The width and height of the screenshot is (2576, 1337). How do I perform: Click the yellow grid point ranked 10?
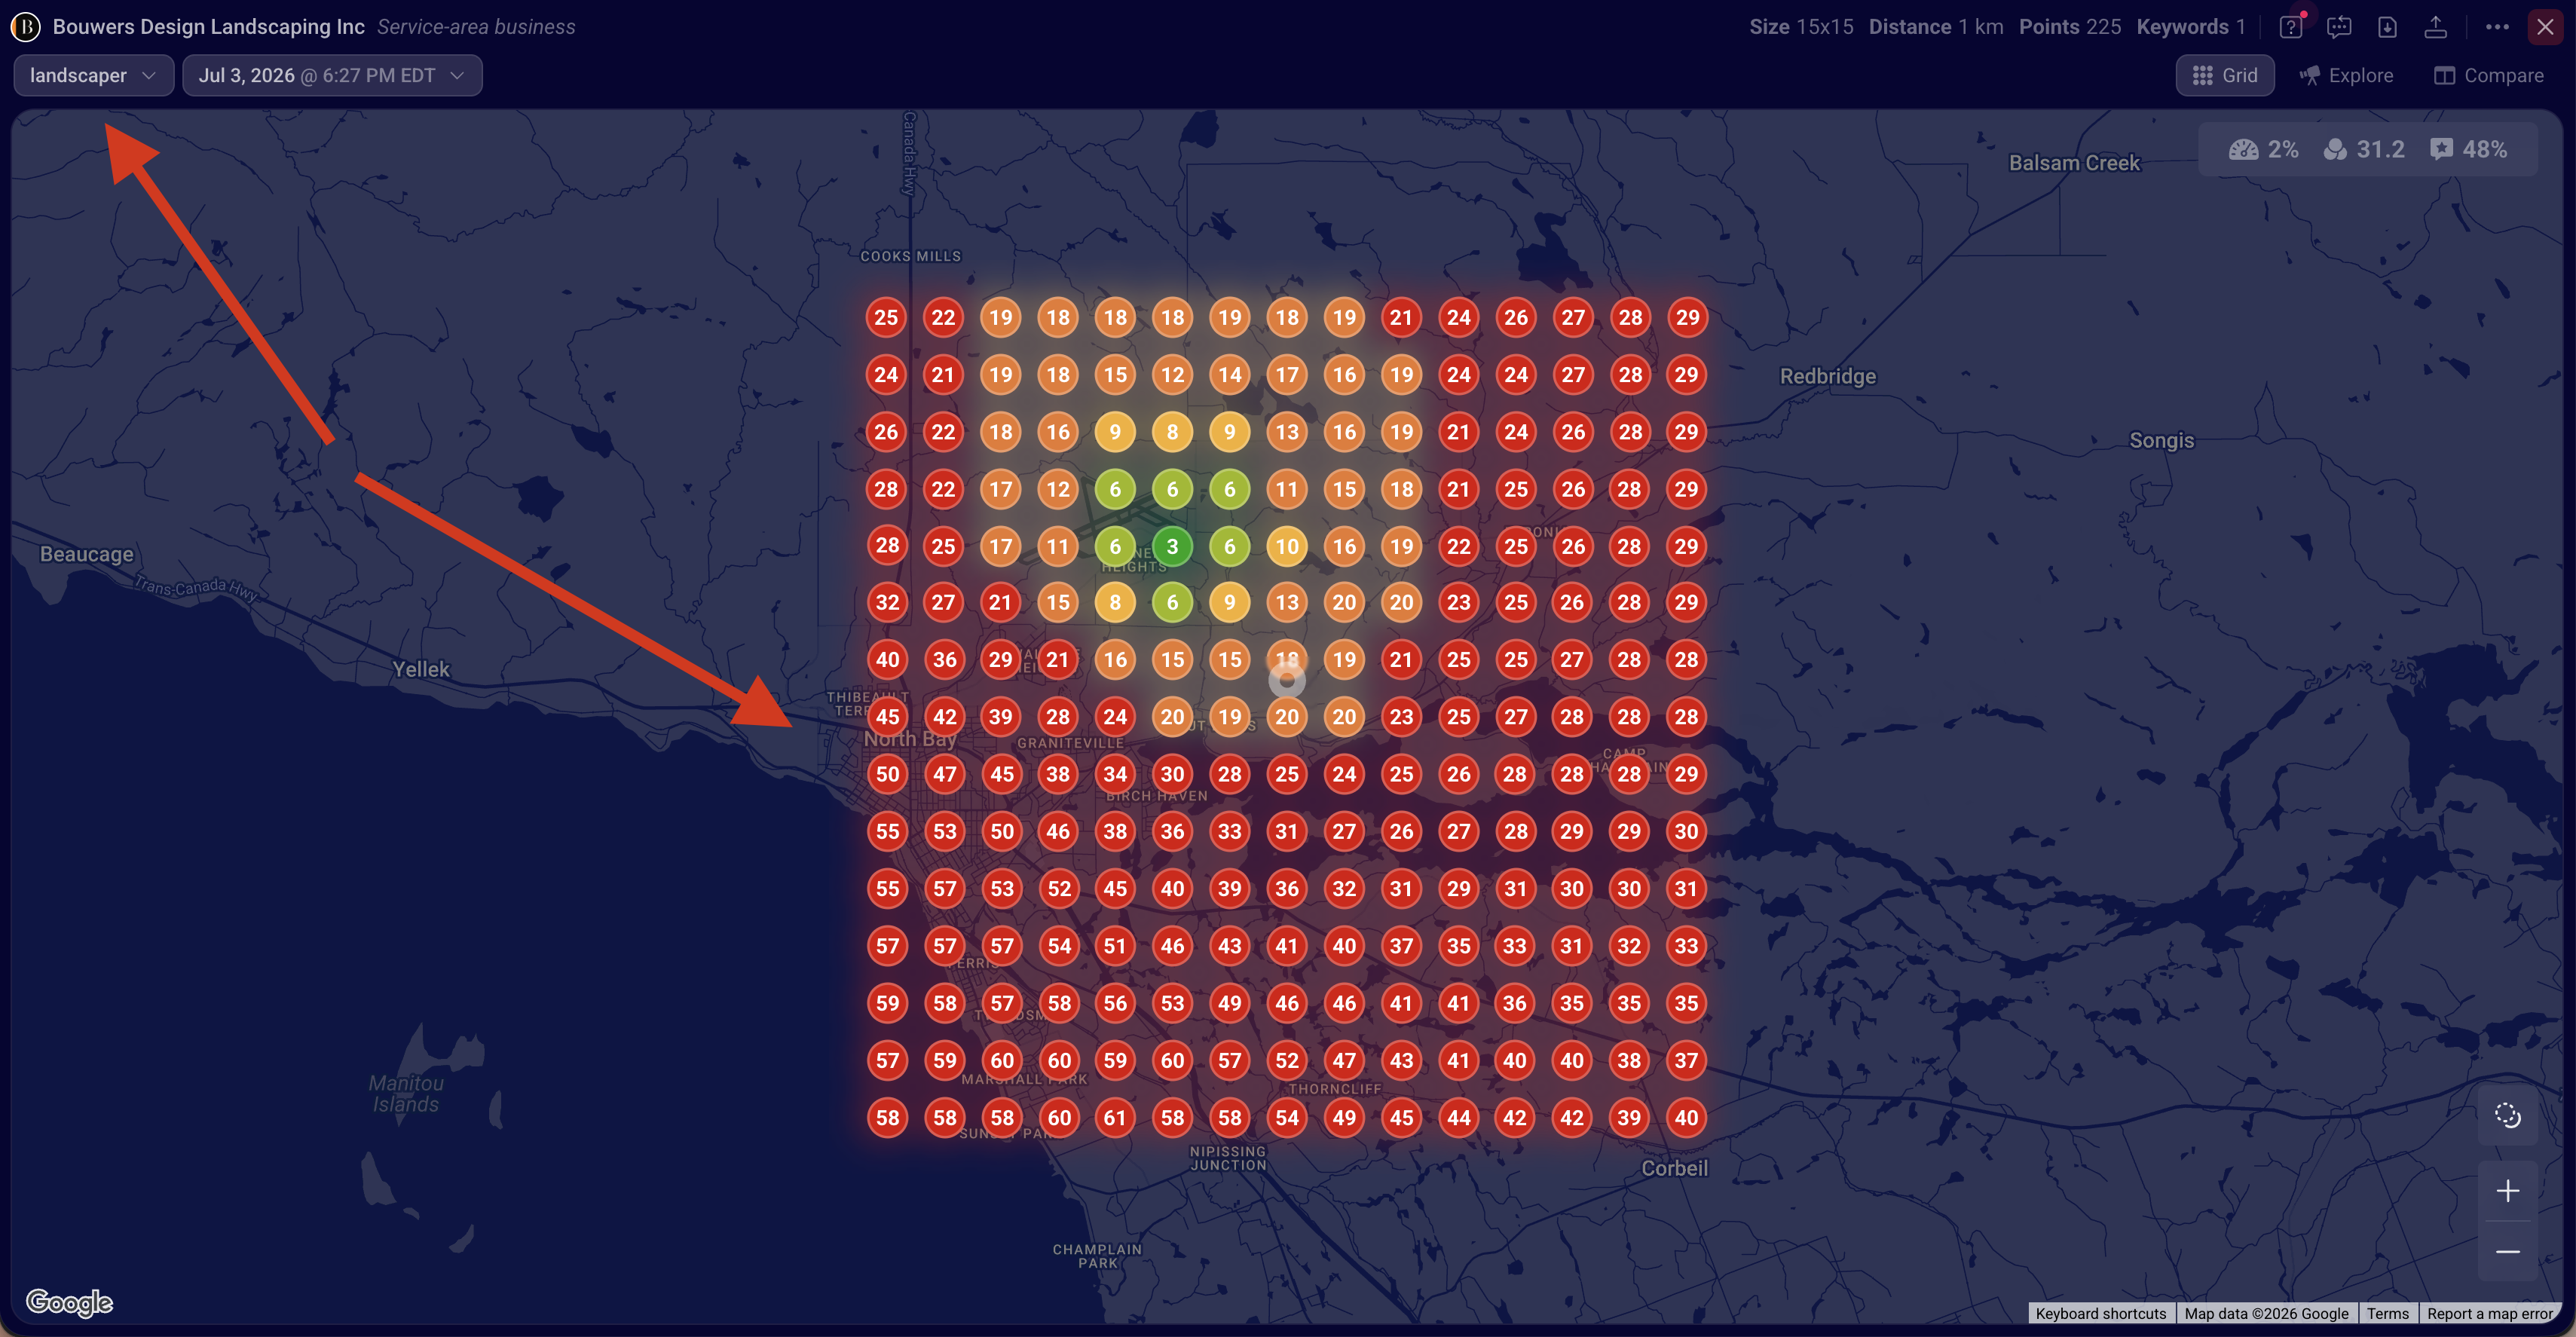tap(1287, 547)
